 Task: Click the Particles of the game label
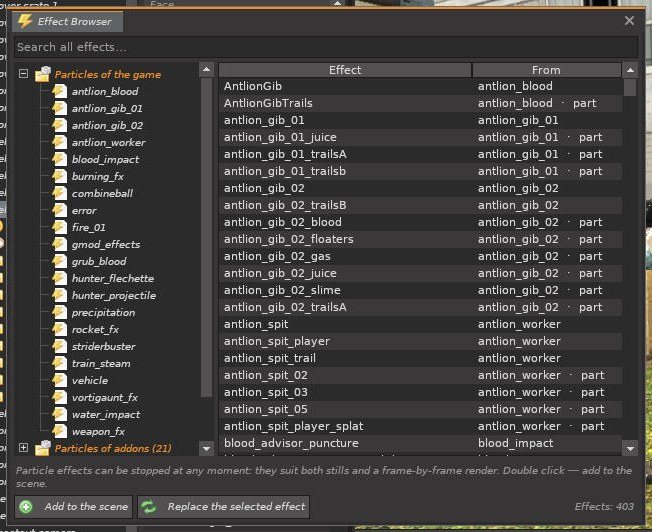point(108,74)
